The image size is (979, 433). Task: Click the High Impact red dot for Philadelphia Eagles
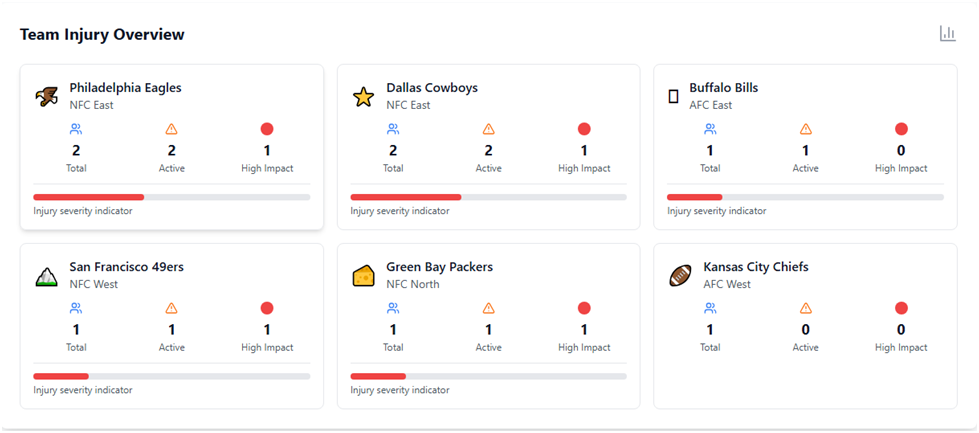tap(267, 129)
